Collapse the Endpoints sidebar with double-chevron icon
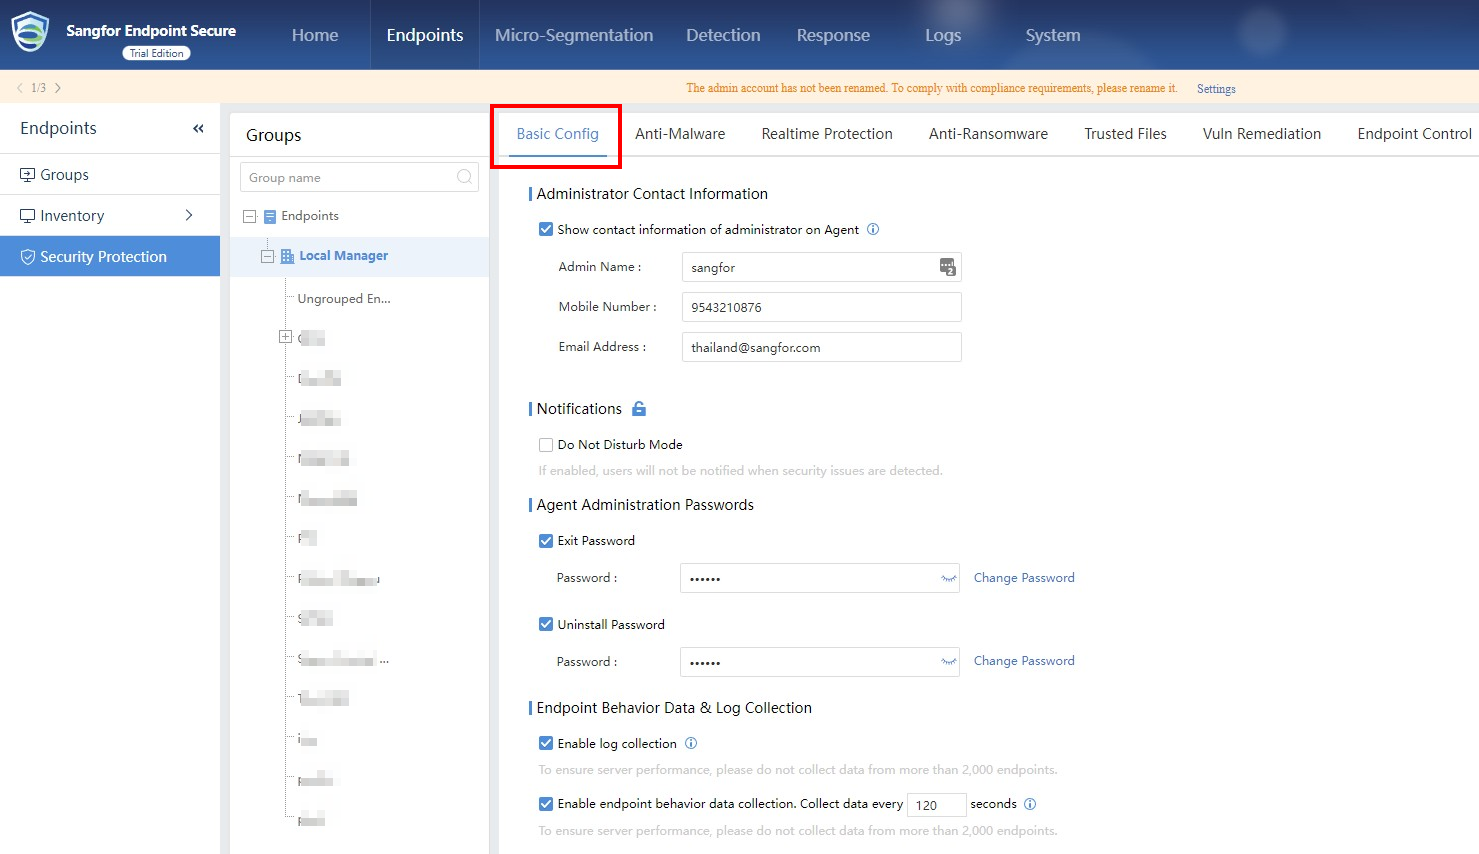This screenshot has height=854, width=1479. 198,128
